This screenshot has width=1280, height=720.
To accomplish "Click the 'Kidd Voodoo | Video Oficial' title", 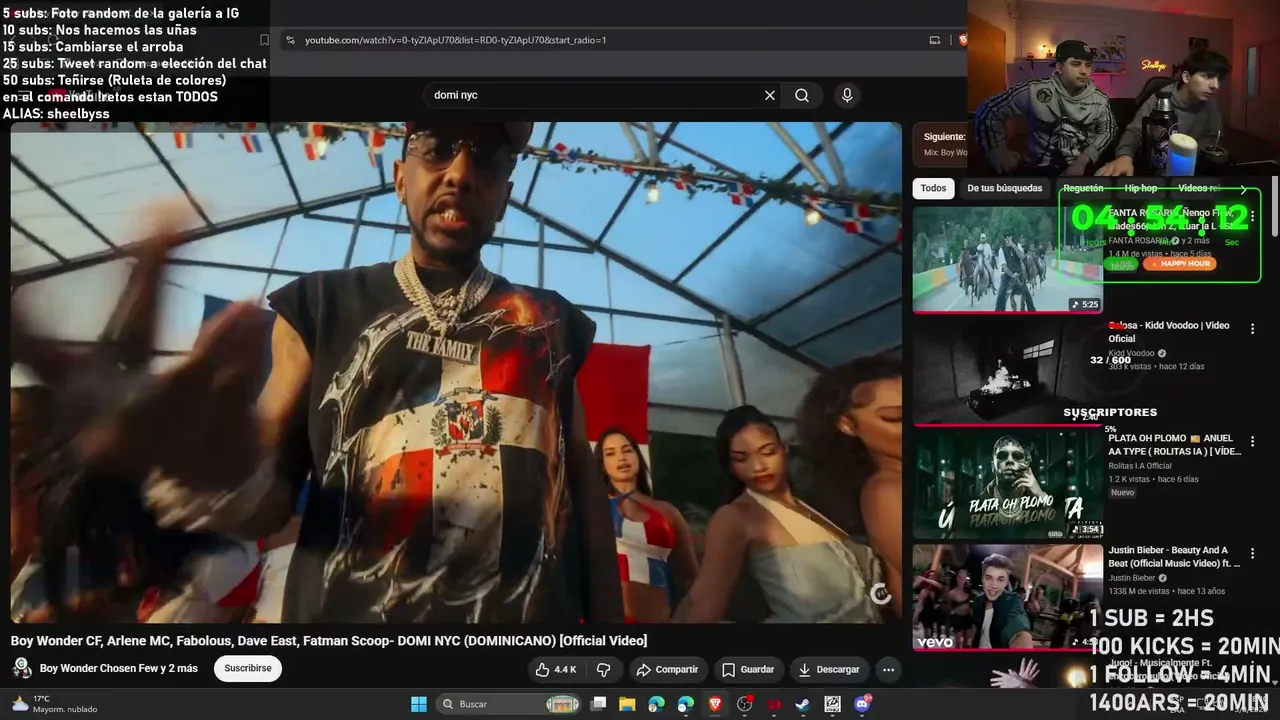I will (1169, 332).
